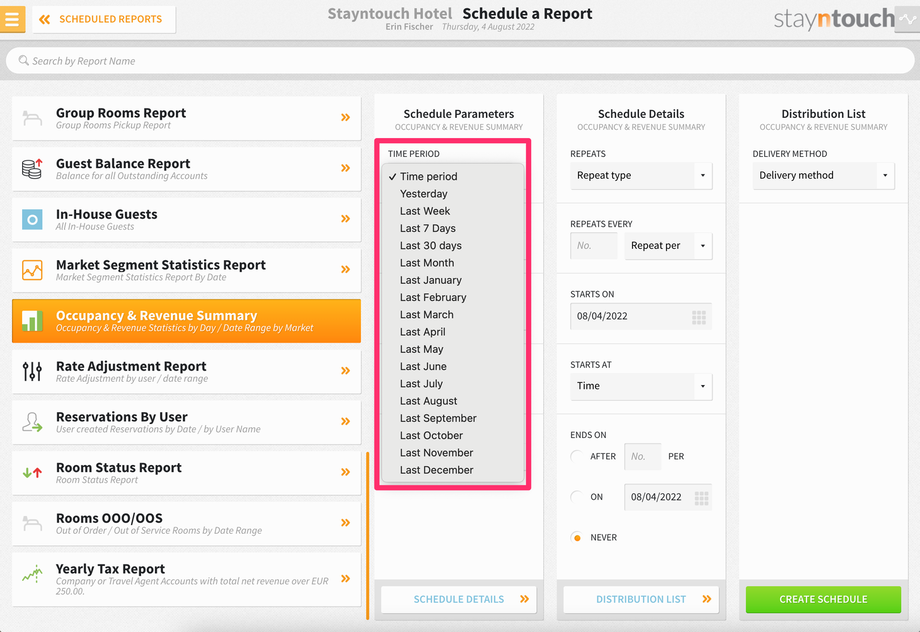Open the hamburger main menu
This screenshot has width=920, height=632.
(x=12, y=19)
